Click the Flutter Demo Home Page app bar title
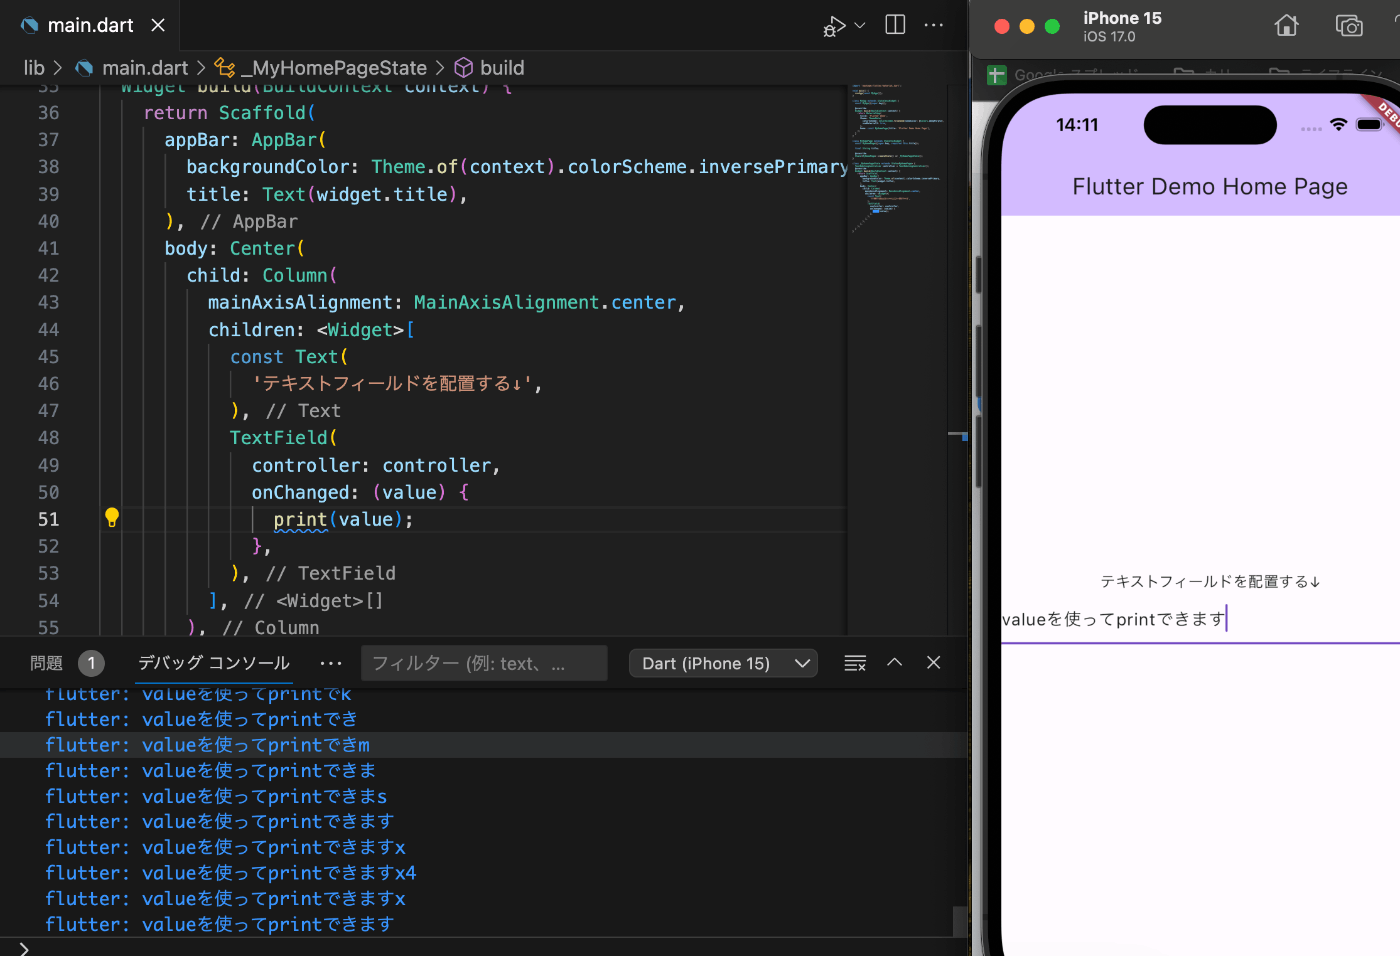The height and width of the screenshot is (956, 1400). 1210,187
